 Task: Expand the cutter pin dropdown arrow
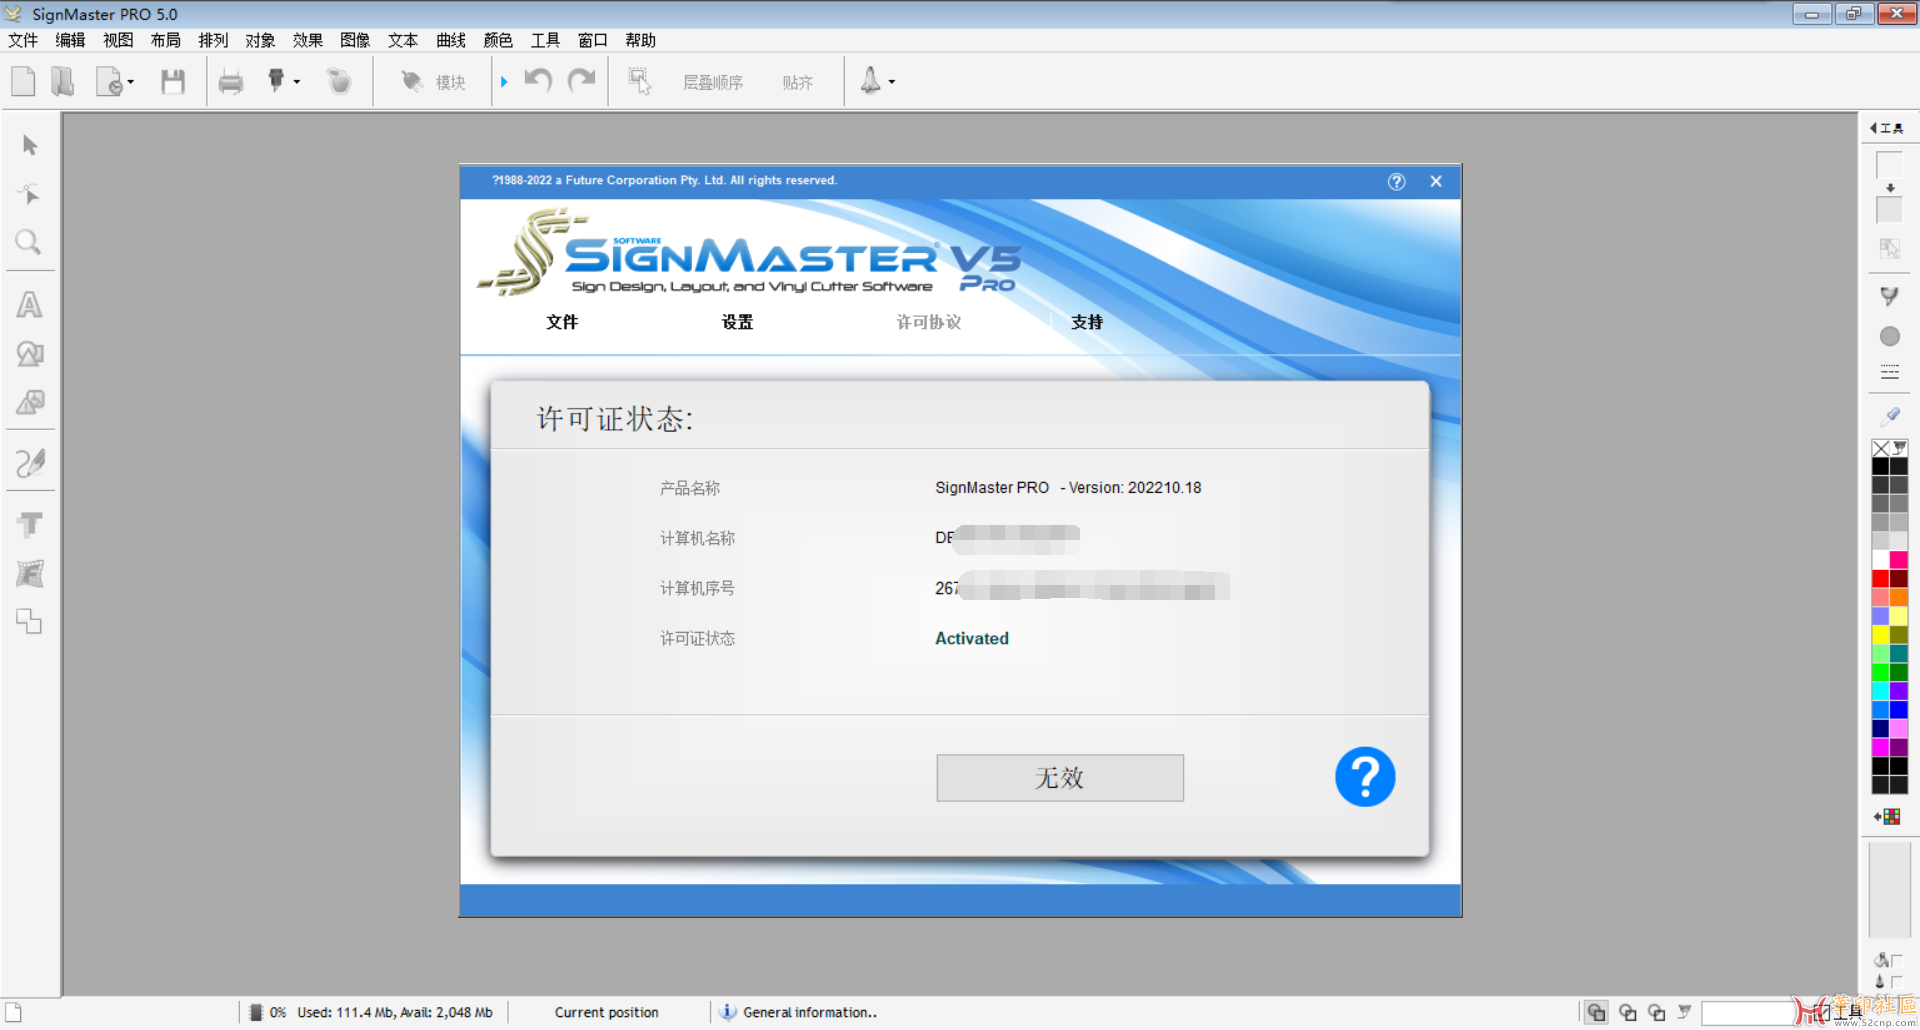click(x=296, y=82)
